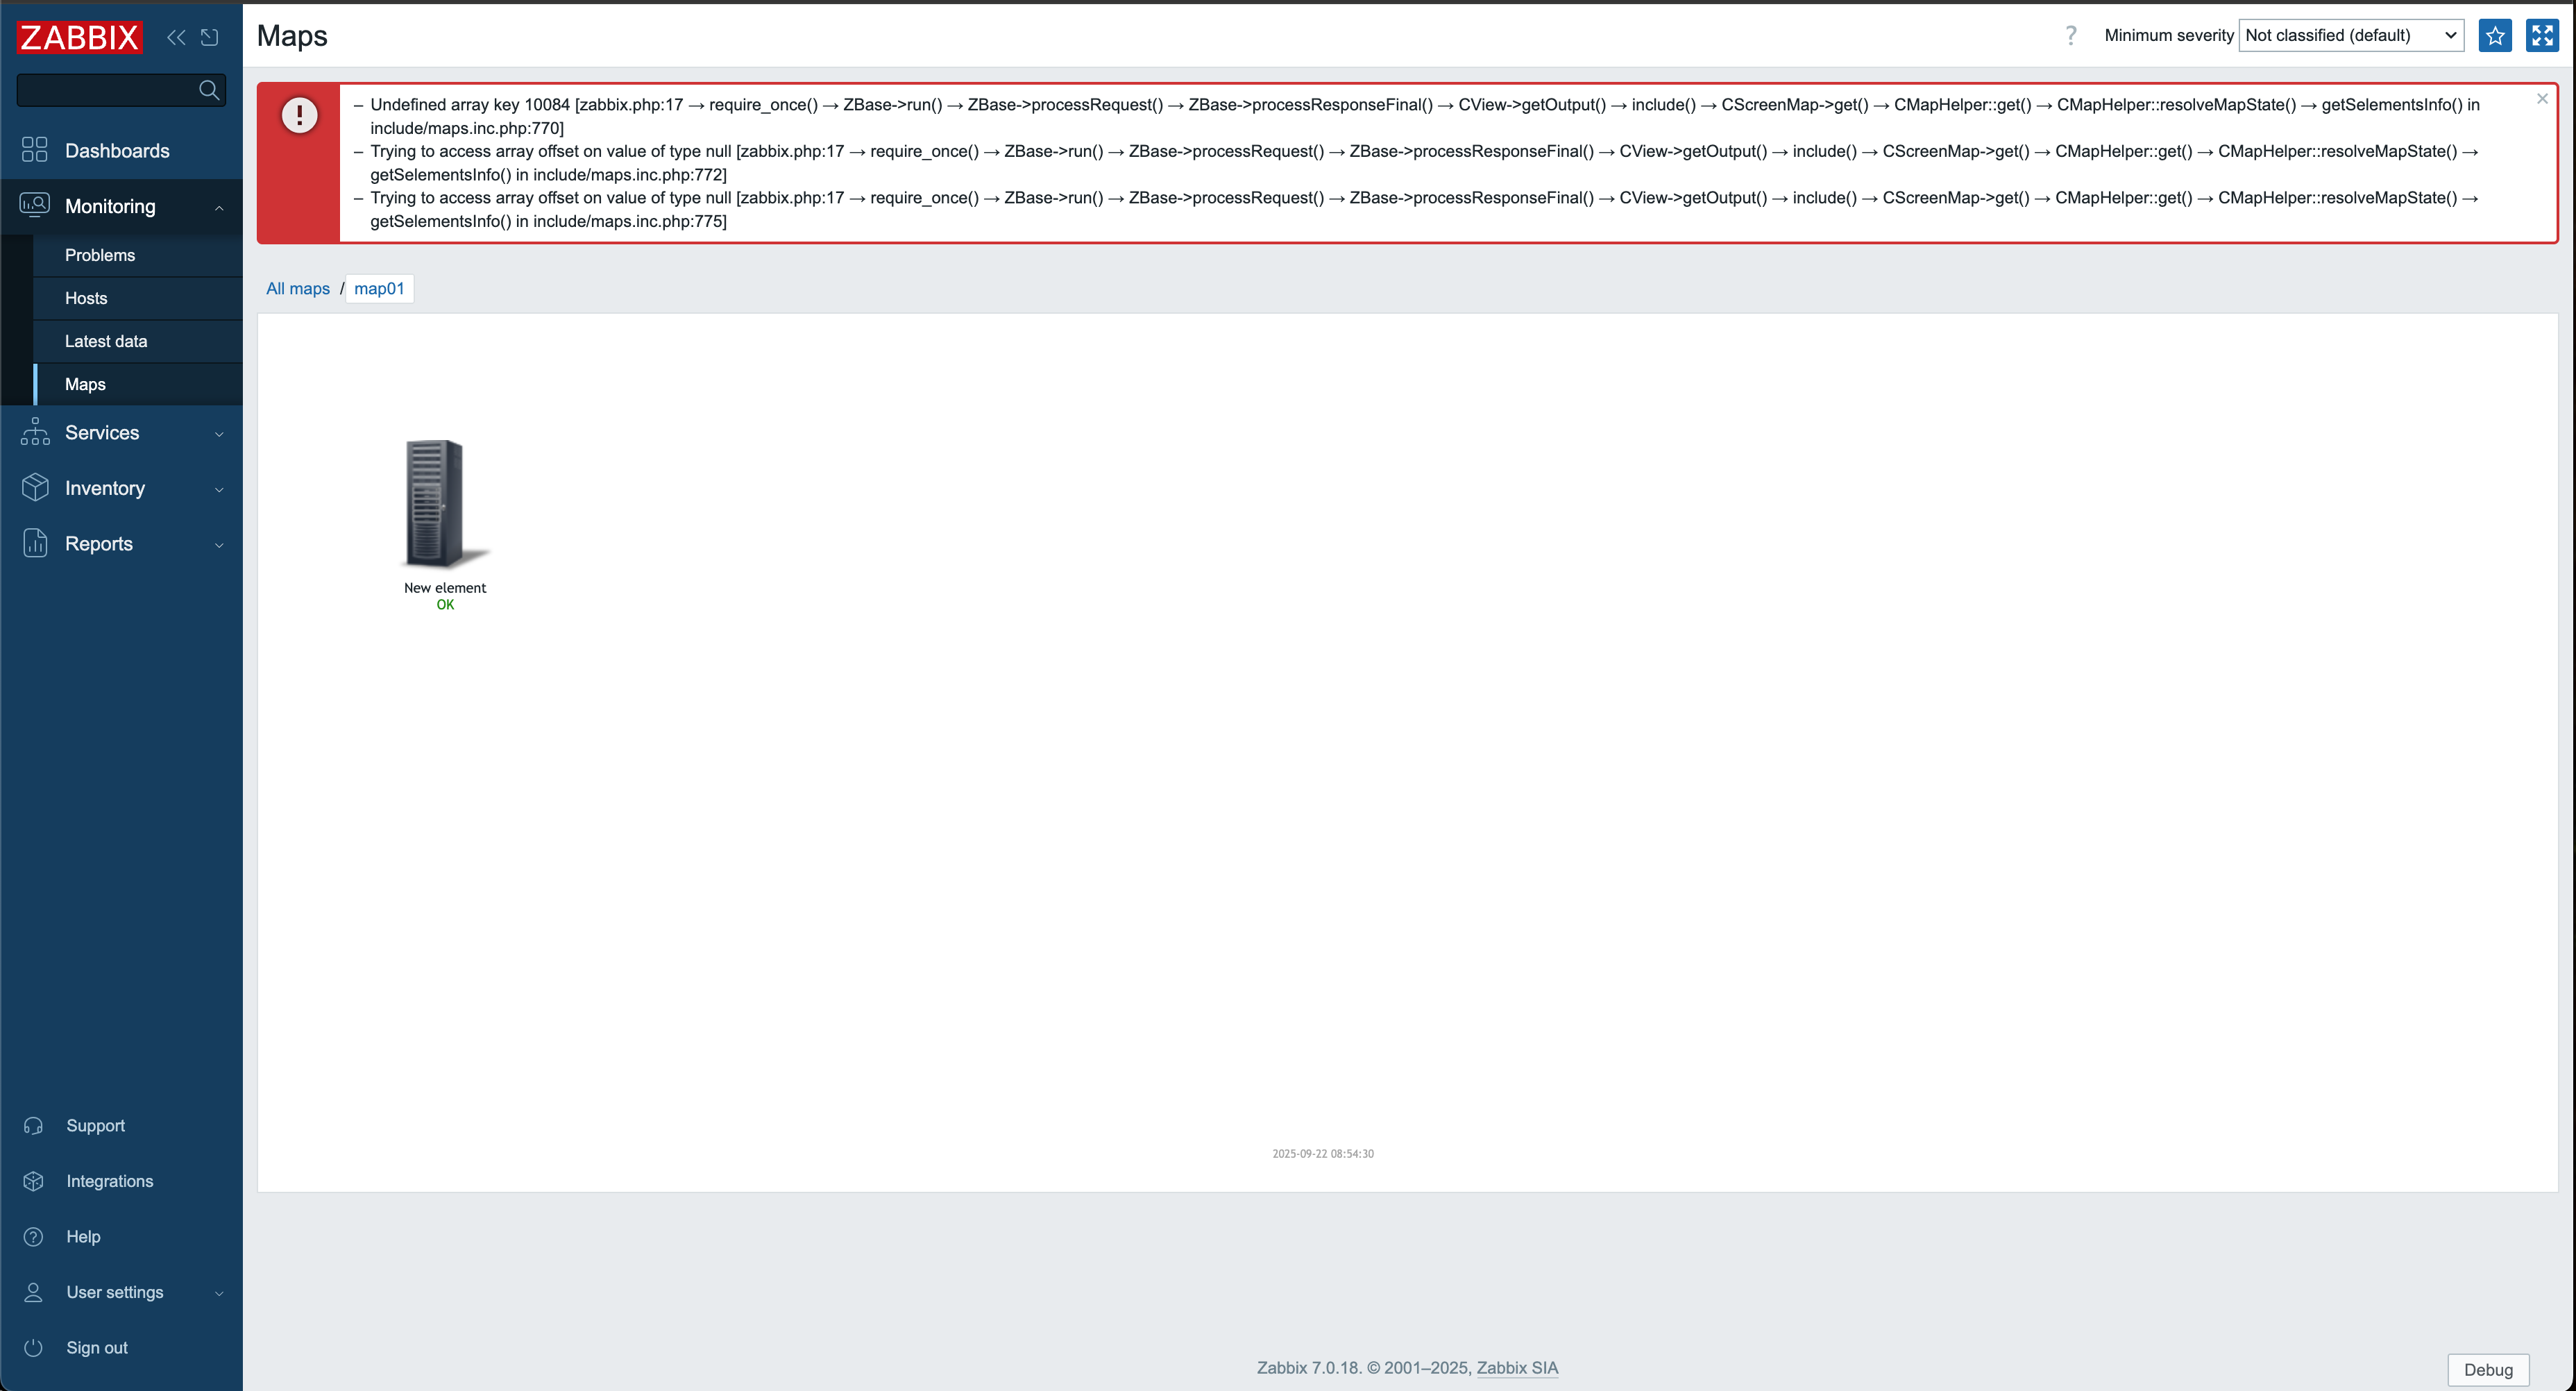Viewport: 2576px width, 1391px height.
Task: Hide the sidebar with the square-arrow icon
Action: (209, 37)
